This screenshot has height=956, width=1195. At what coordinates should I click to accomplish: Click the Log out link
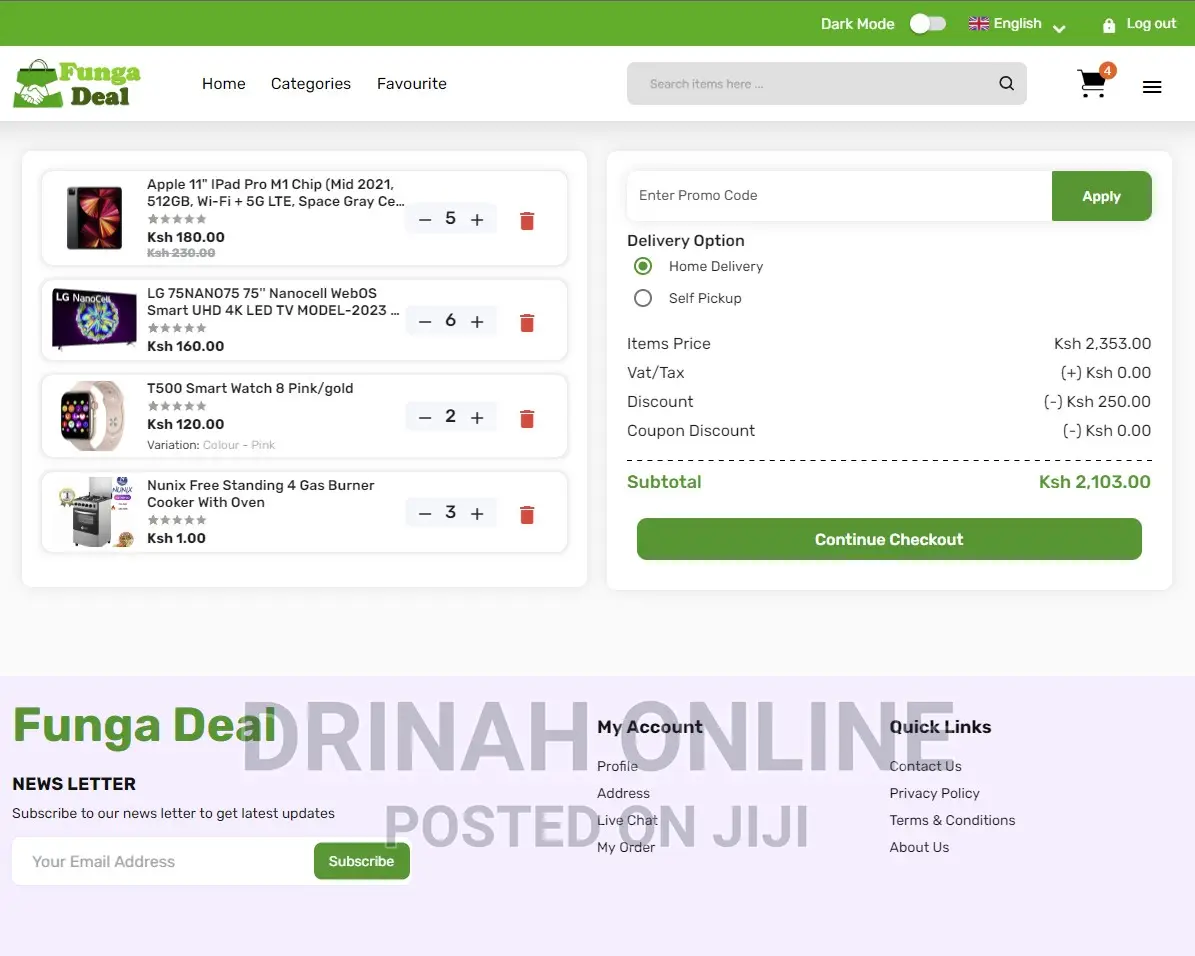click(1151, 24)
